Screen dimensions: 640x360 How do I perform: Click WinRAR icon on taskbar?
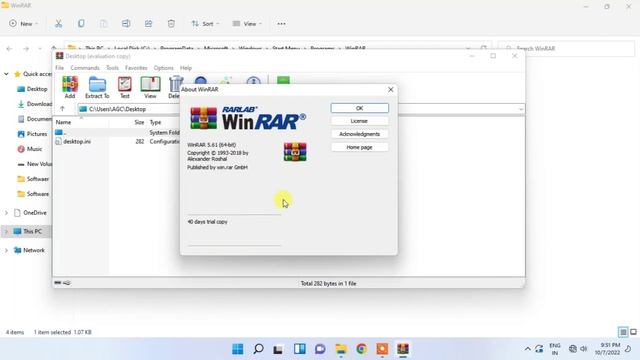pyautogui.click(x=403, y=349)
